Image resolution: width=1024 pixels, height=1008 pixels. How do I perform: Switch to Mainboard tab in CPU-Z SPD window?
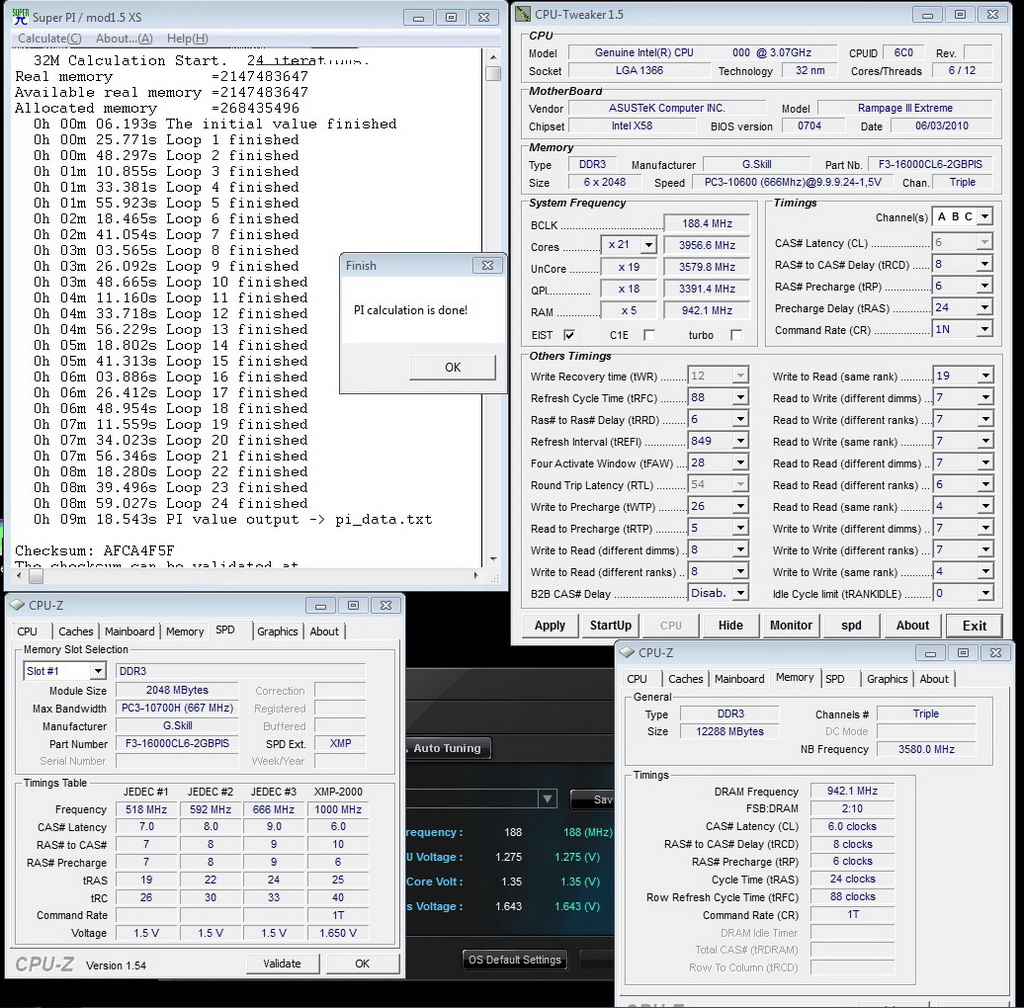[130, 631]
